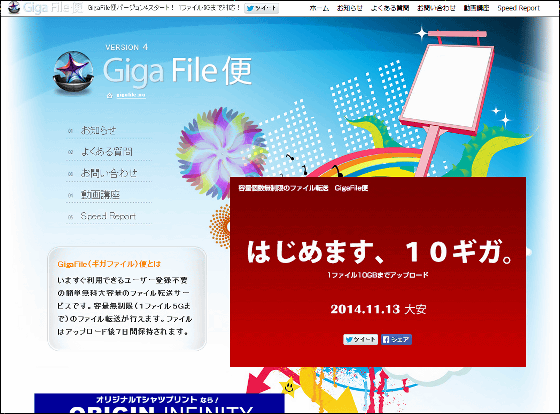Open Speed Report in top navigation
The image size is (560, 414).
tap(518, 8)
